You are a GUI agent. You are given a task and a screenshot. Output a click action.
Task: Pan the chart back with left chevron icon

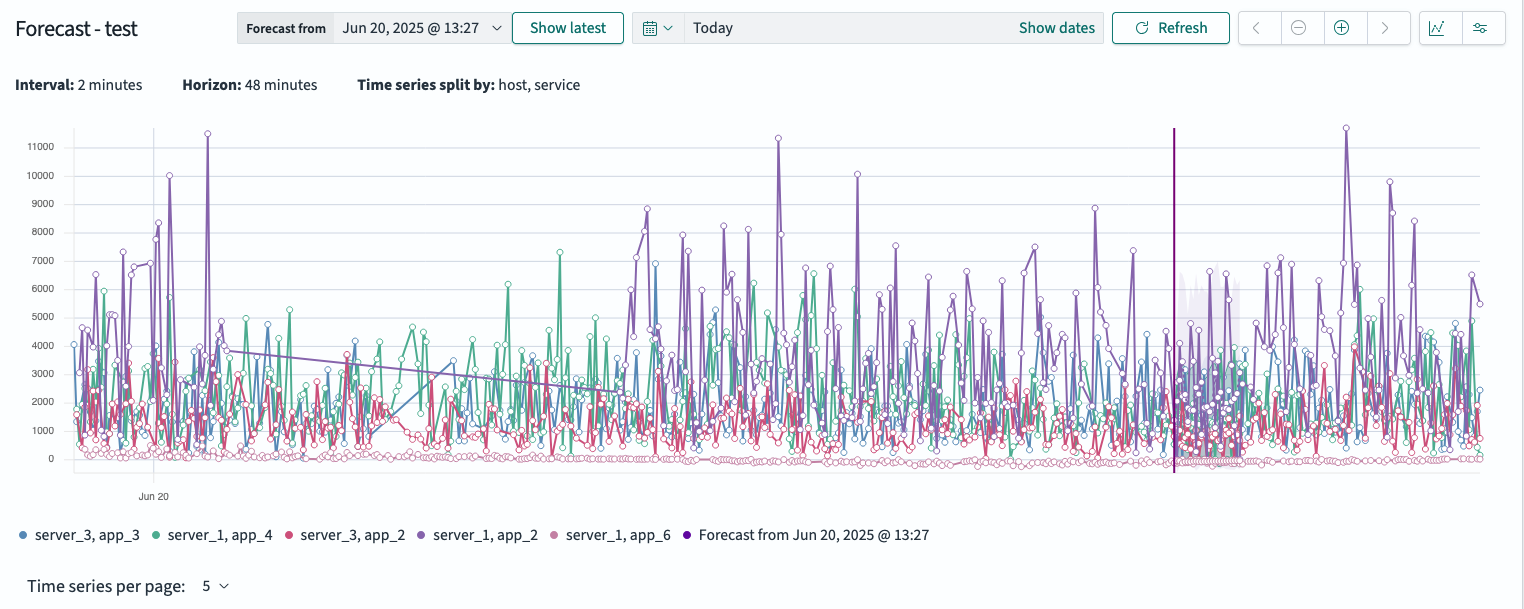click(1259, 27)
